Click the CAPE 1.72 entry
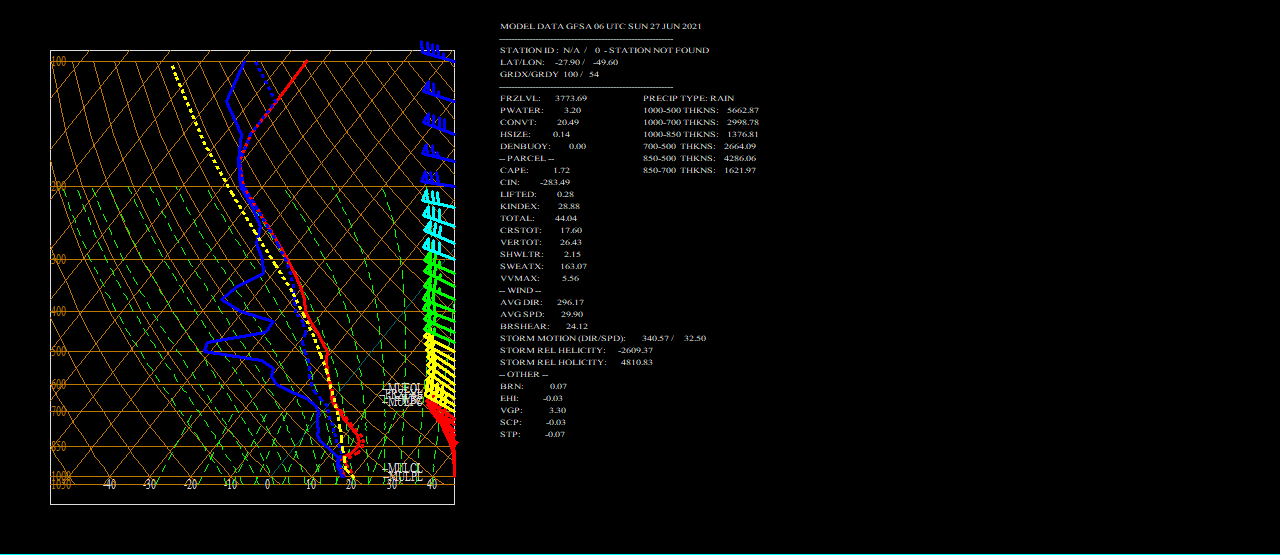Screen dimensions: 1280x555 tap(535, 170)
